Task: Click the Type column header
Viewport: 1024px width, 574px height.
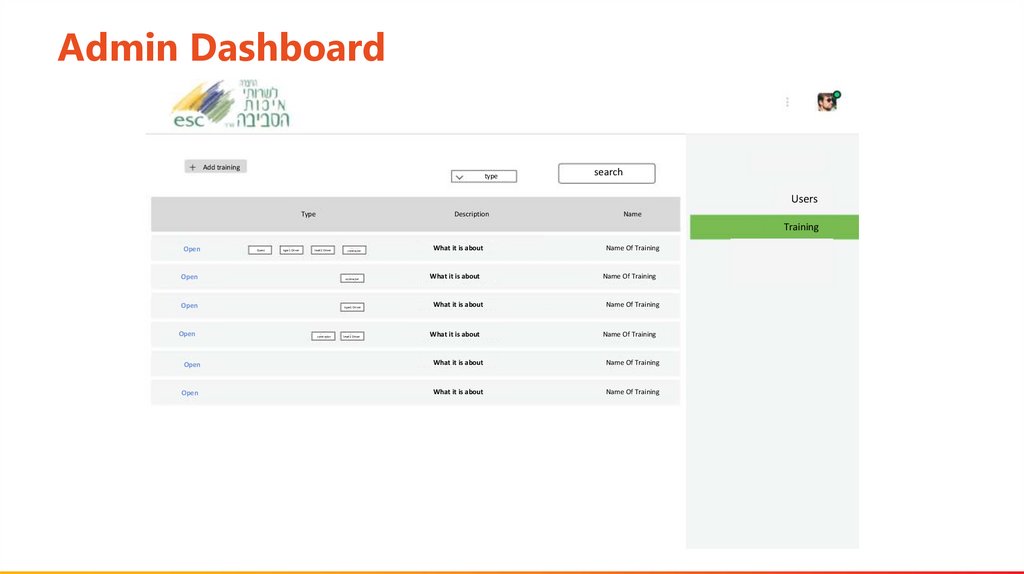Action: (x=308, y=214)
